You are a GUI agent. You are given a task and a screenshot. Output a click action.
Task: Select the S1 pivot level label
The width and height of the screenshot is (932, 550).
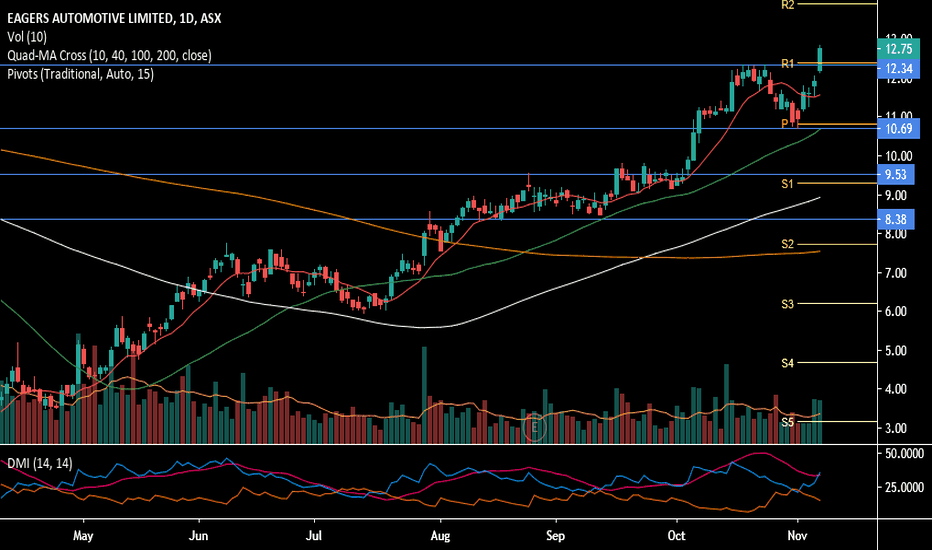click(x=788, y=184)
